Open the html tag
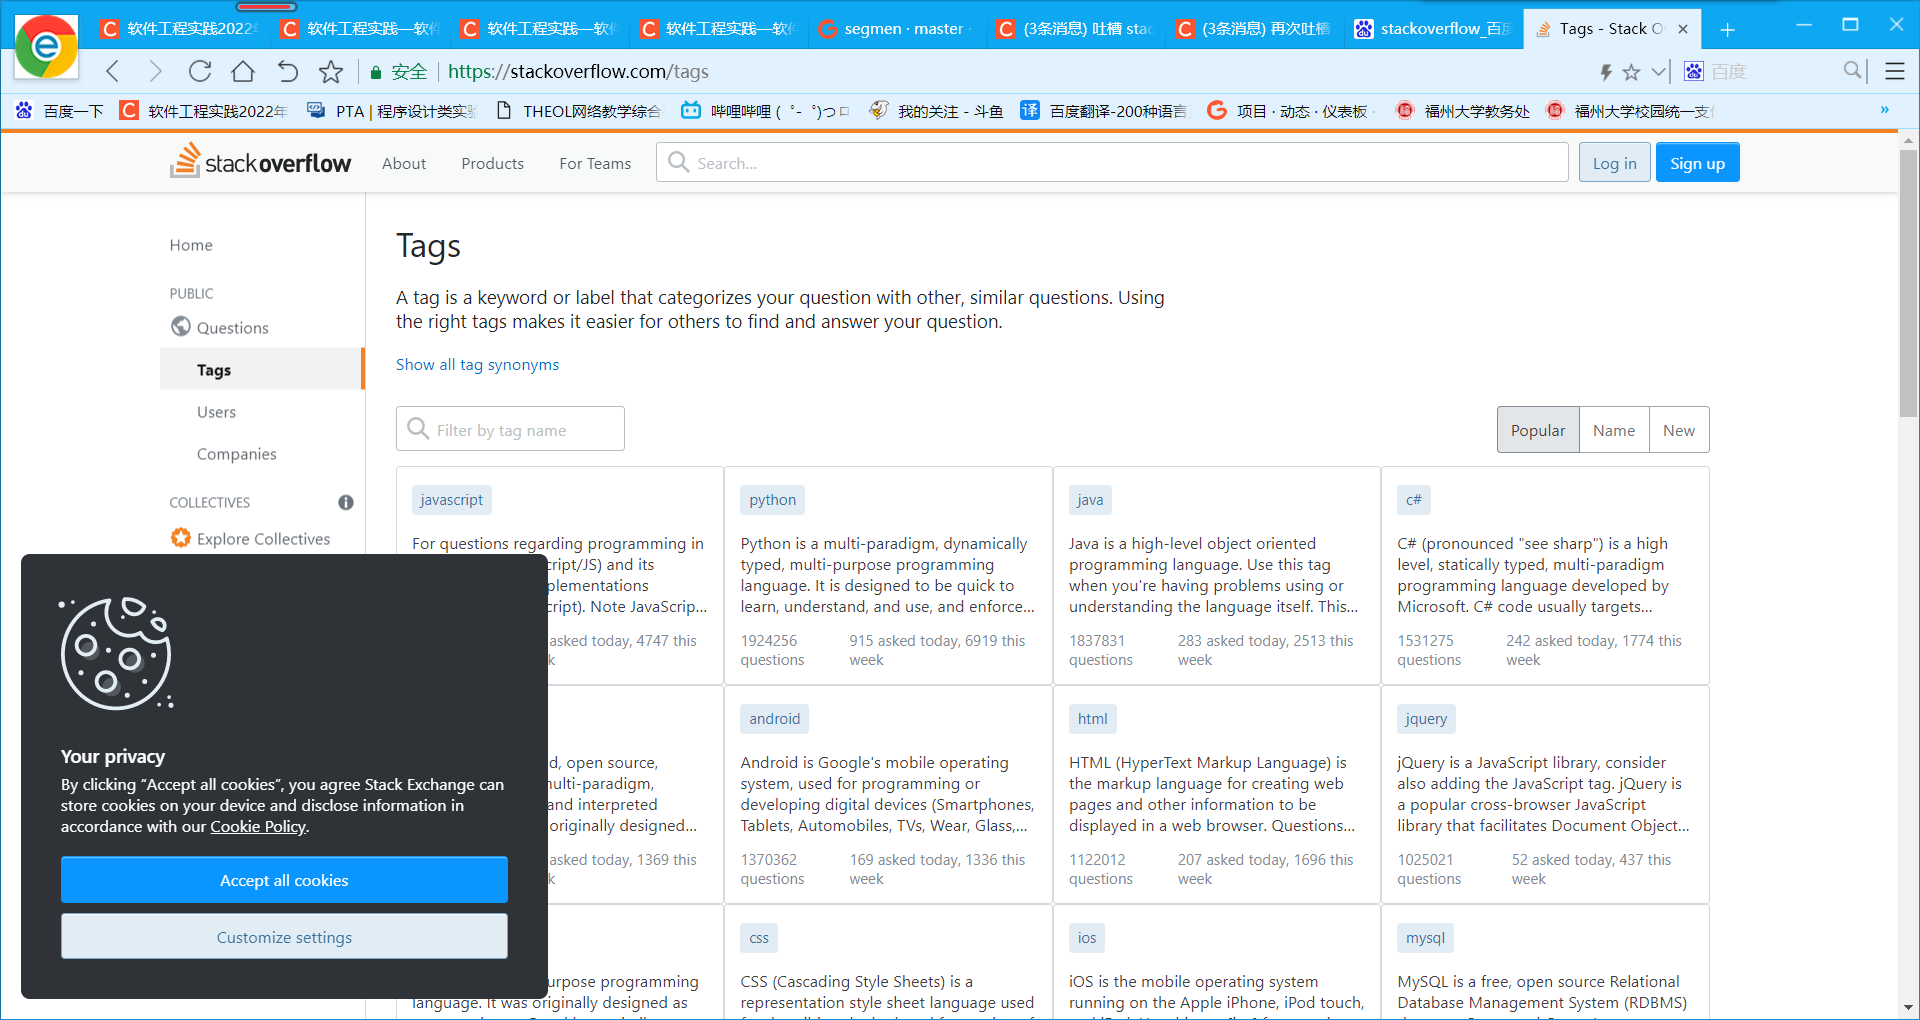Viewport: 1920px width, 1020px height. pyautogui.click(x=1093, y=719)
